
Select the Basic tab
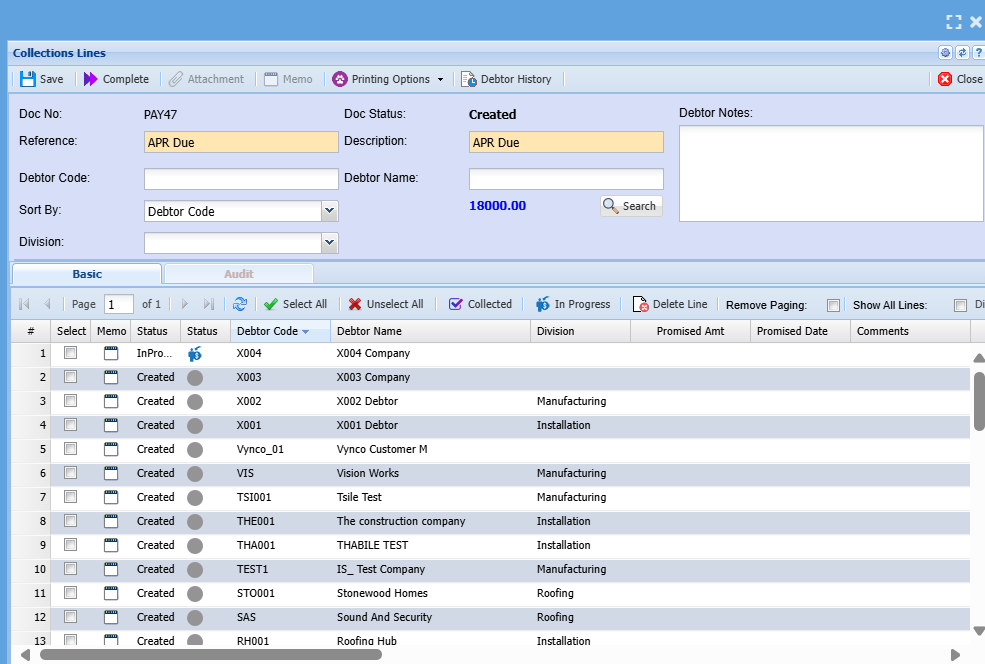point(87,274)
